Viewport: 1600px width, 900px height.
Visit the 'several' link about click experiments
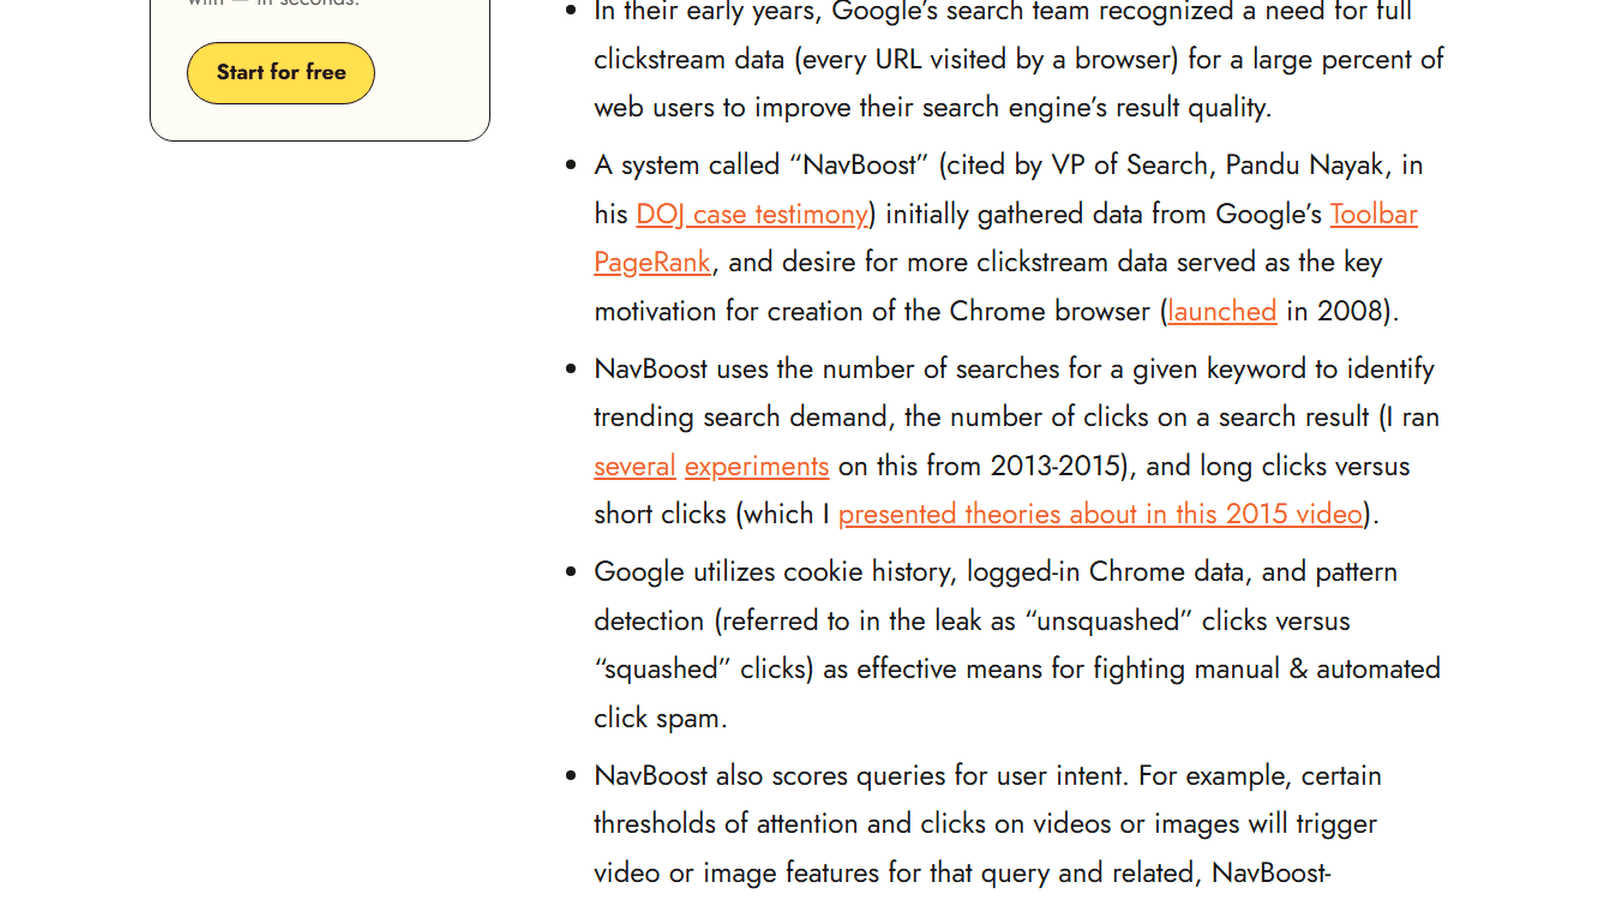635,466
